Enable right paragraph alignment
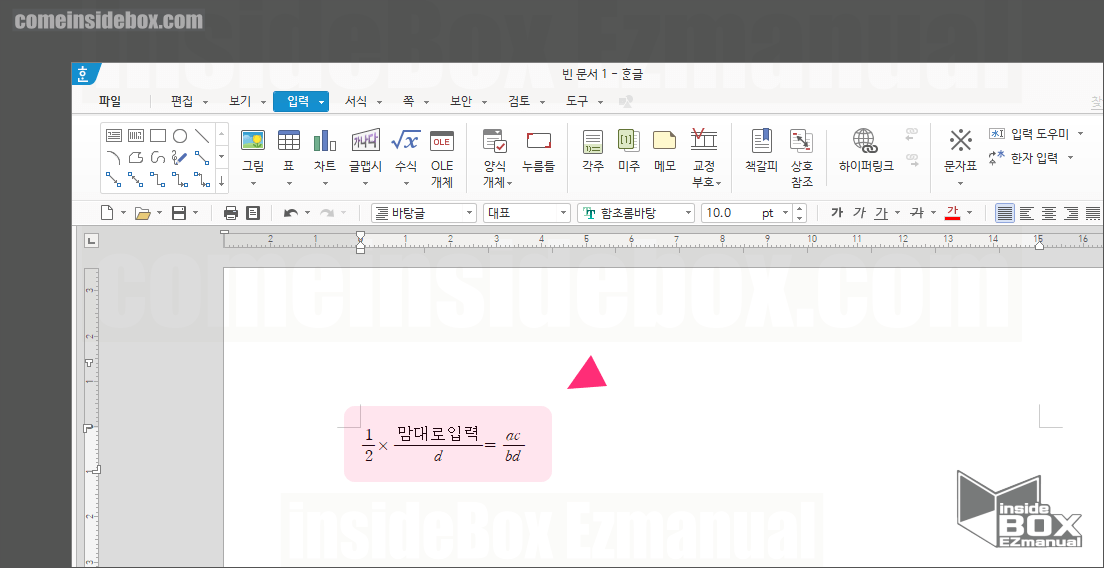The image size is (1104, 568). [1071, 213]
